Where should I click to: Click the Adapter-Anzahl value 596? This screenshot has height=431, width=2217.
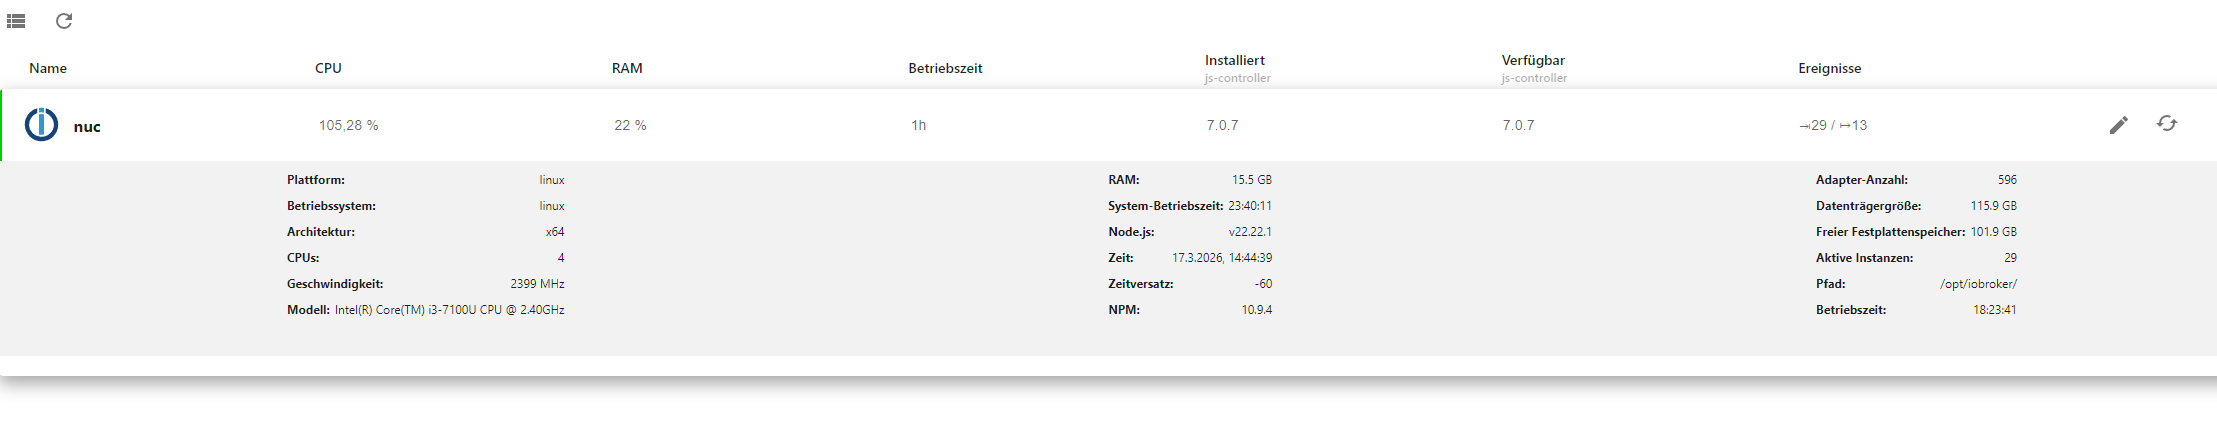point(2007,180)
